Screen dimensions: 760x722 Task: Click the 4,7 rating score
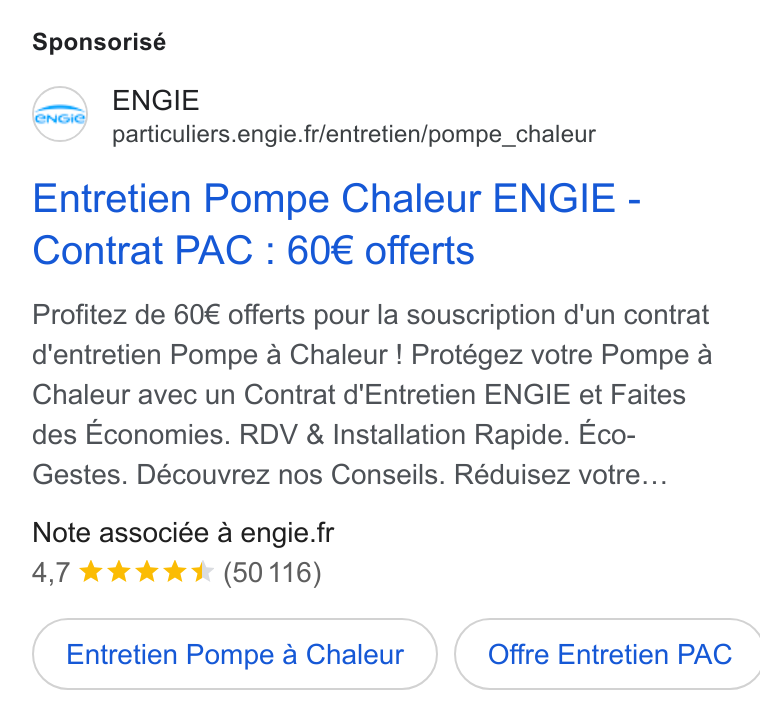[x=51, y=573]
